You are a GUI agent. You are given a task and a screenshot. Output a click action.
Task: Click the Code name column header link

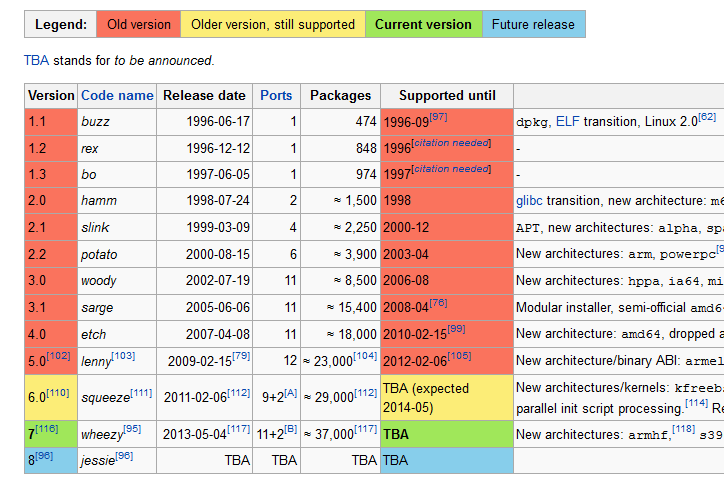117,96
